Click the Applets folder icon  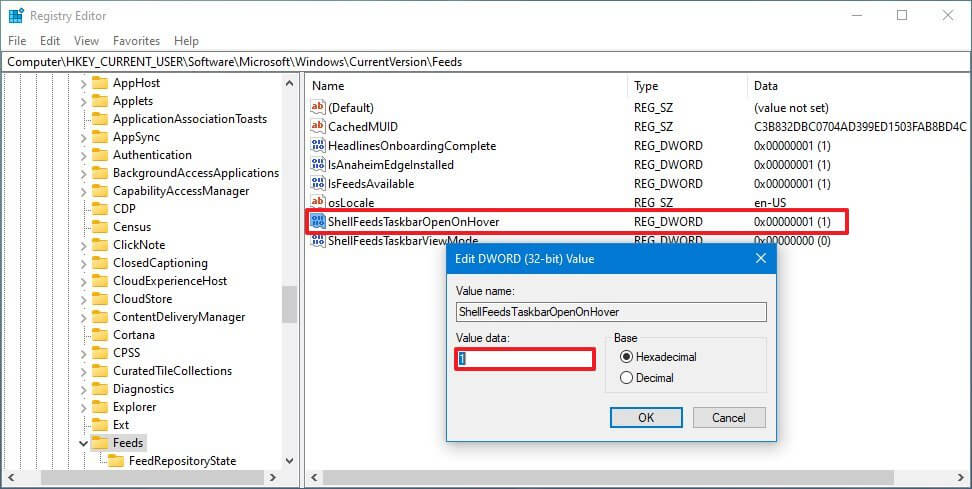click(100, 100)
